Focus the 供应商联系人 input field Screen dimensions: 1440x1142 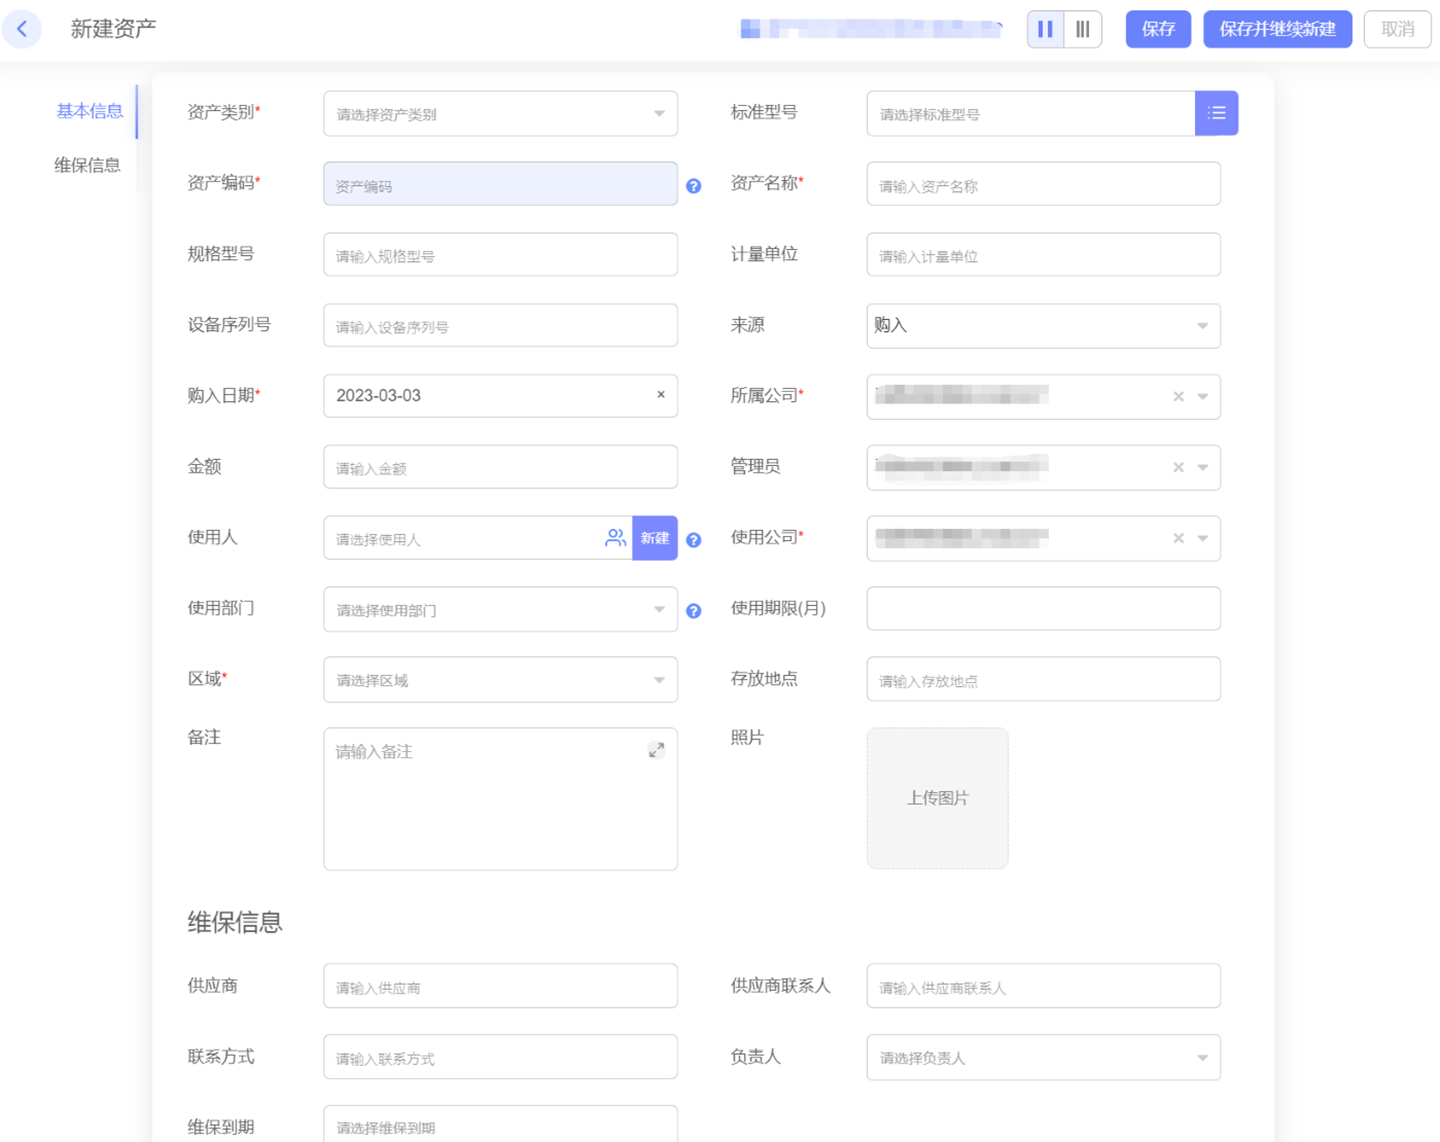point(1043,986)
